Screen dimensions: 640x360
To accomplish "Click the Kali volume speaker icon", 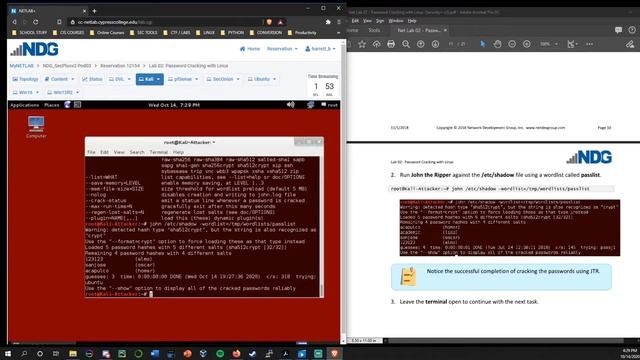I will point(291,105).
